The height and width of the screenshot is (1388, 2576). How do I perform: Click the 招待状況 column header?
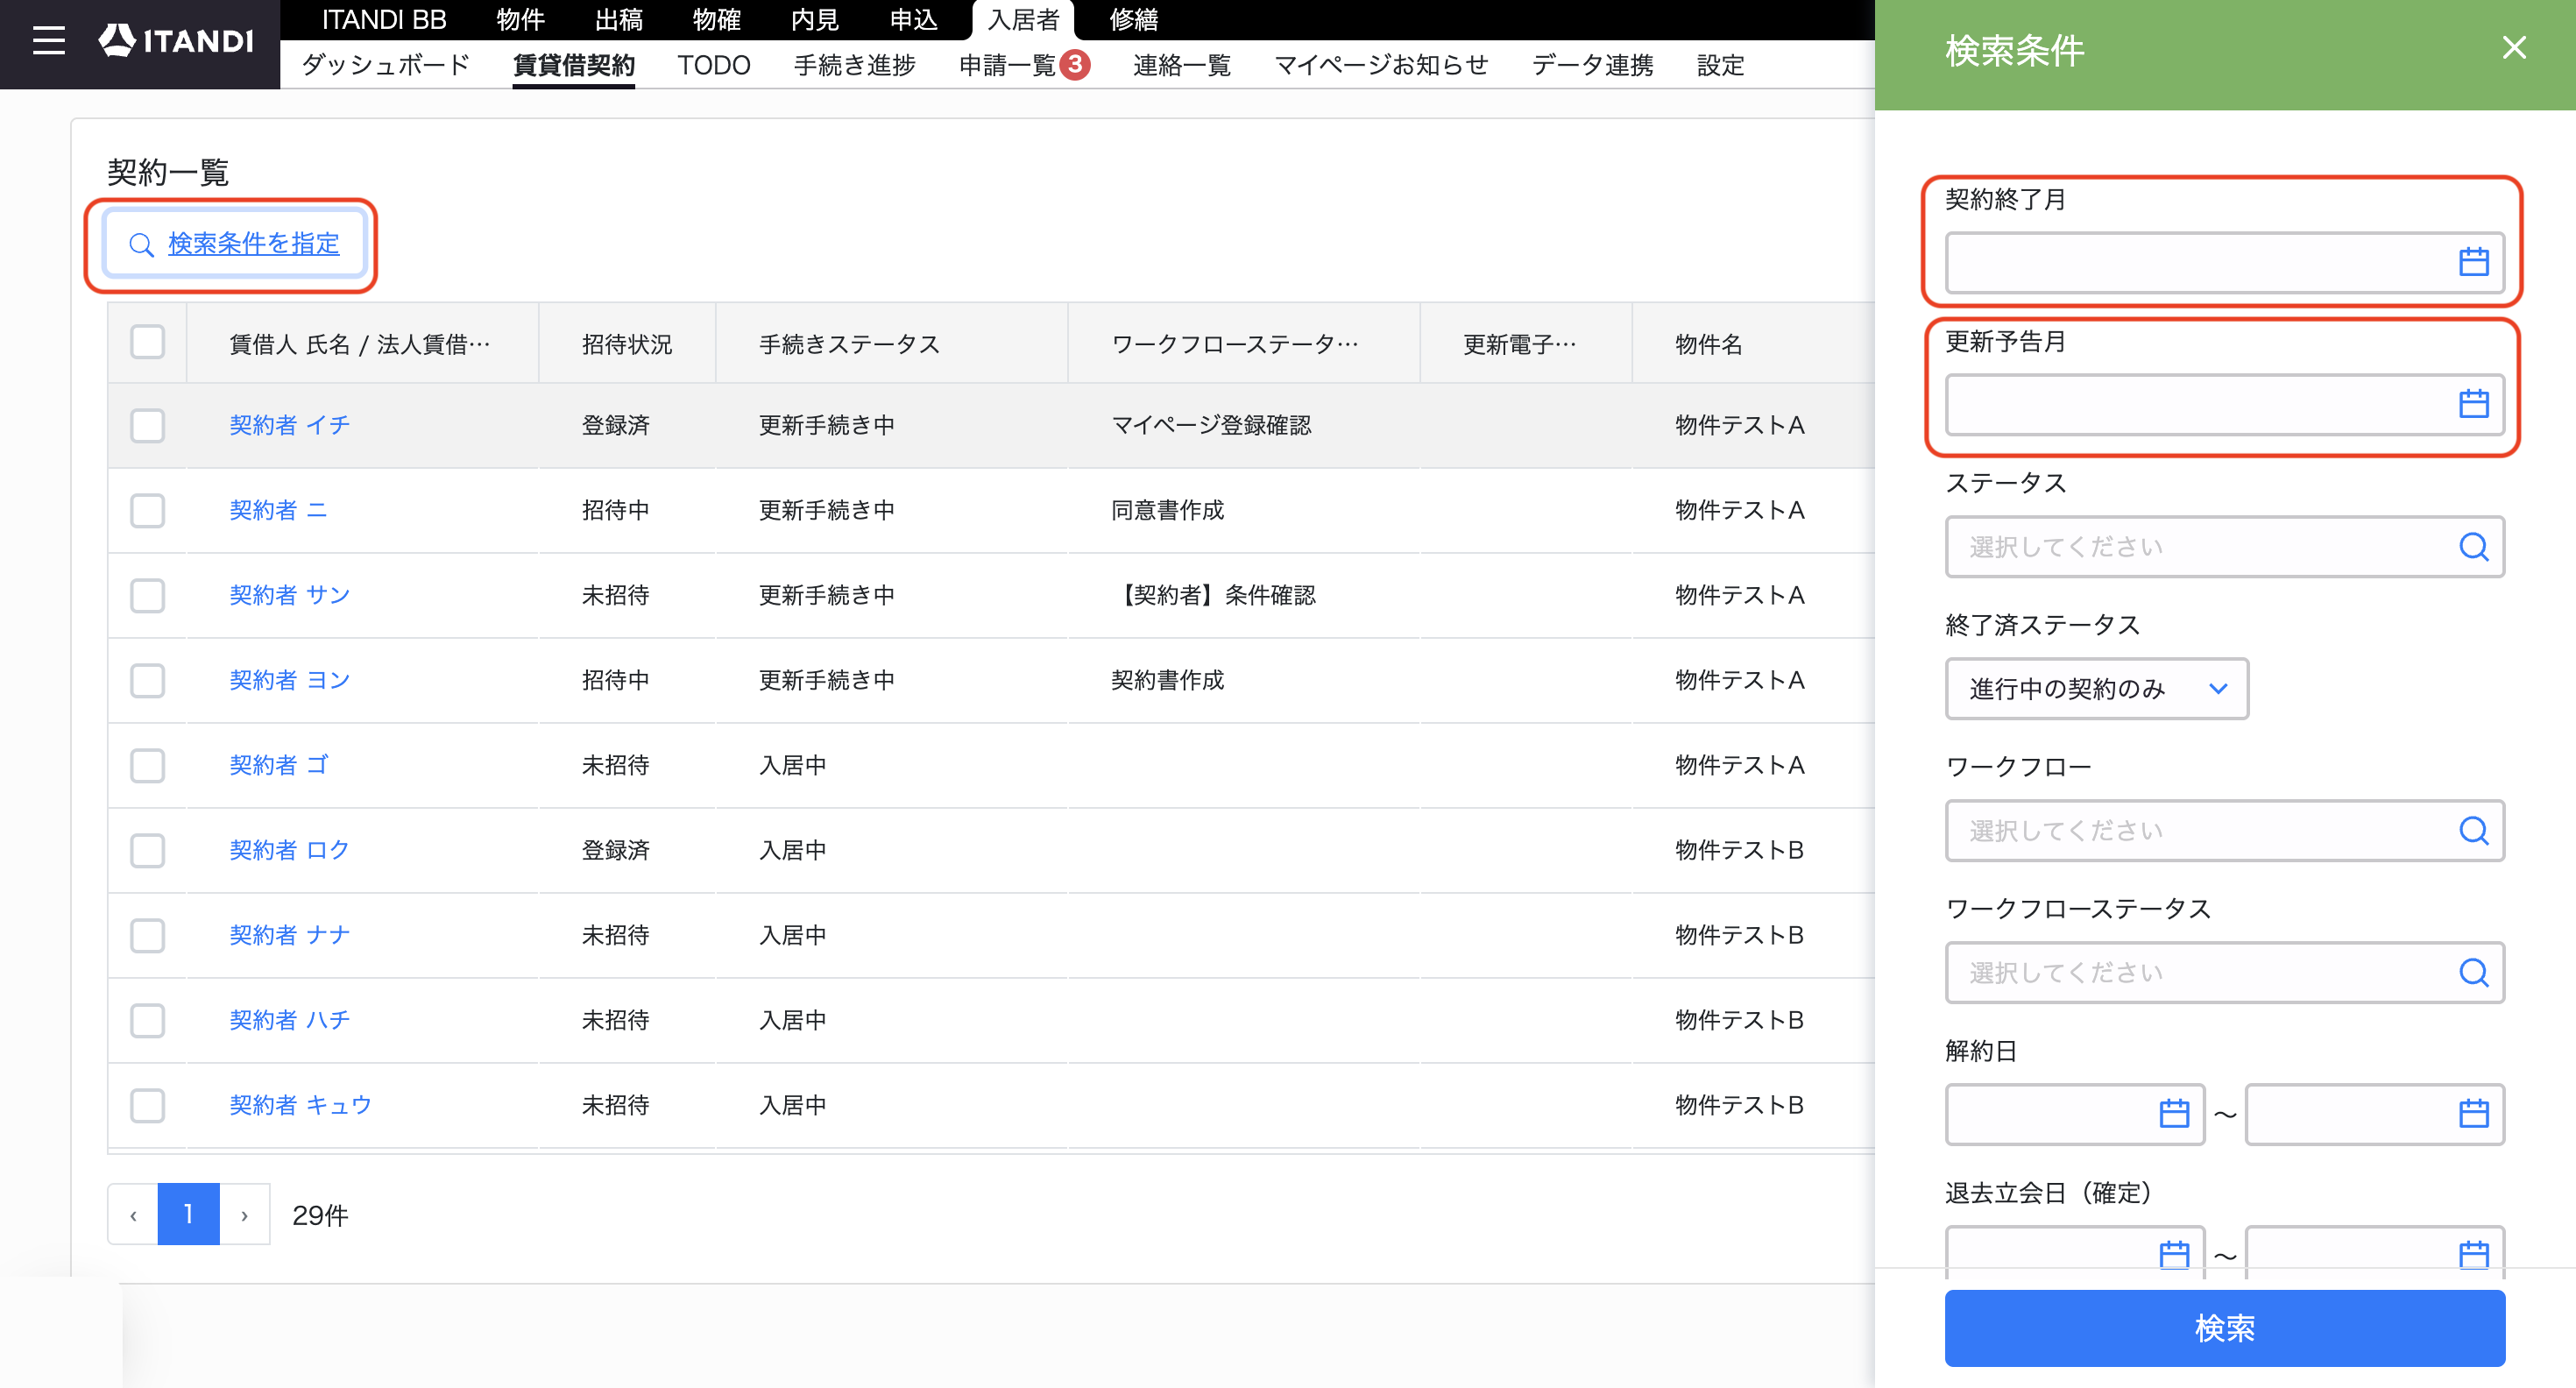pyautogui.click(x=627, y=344)
